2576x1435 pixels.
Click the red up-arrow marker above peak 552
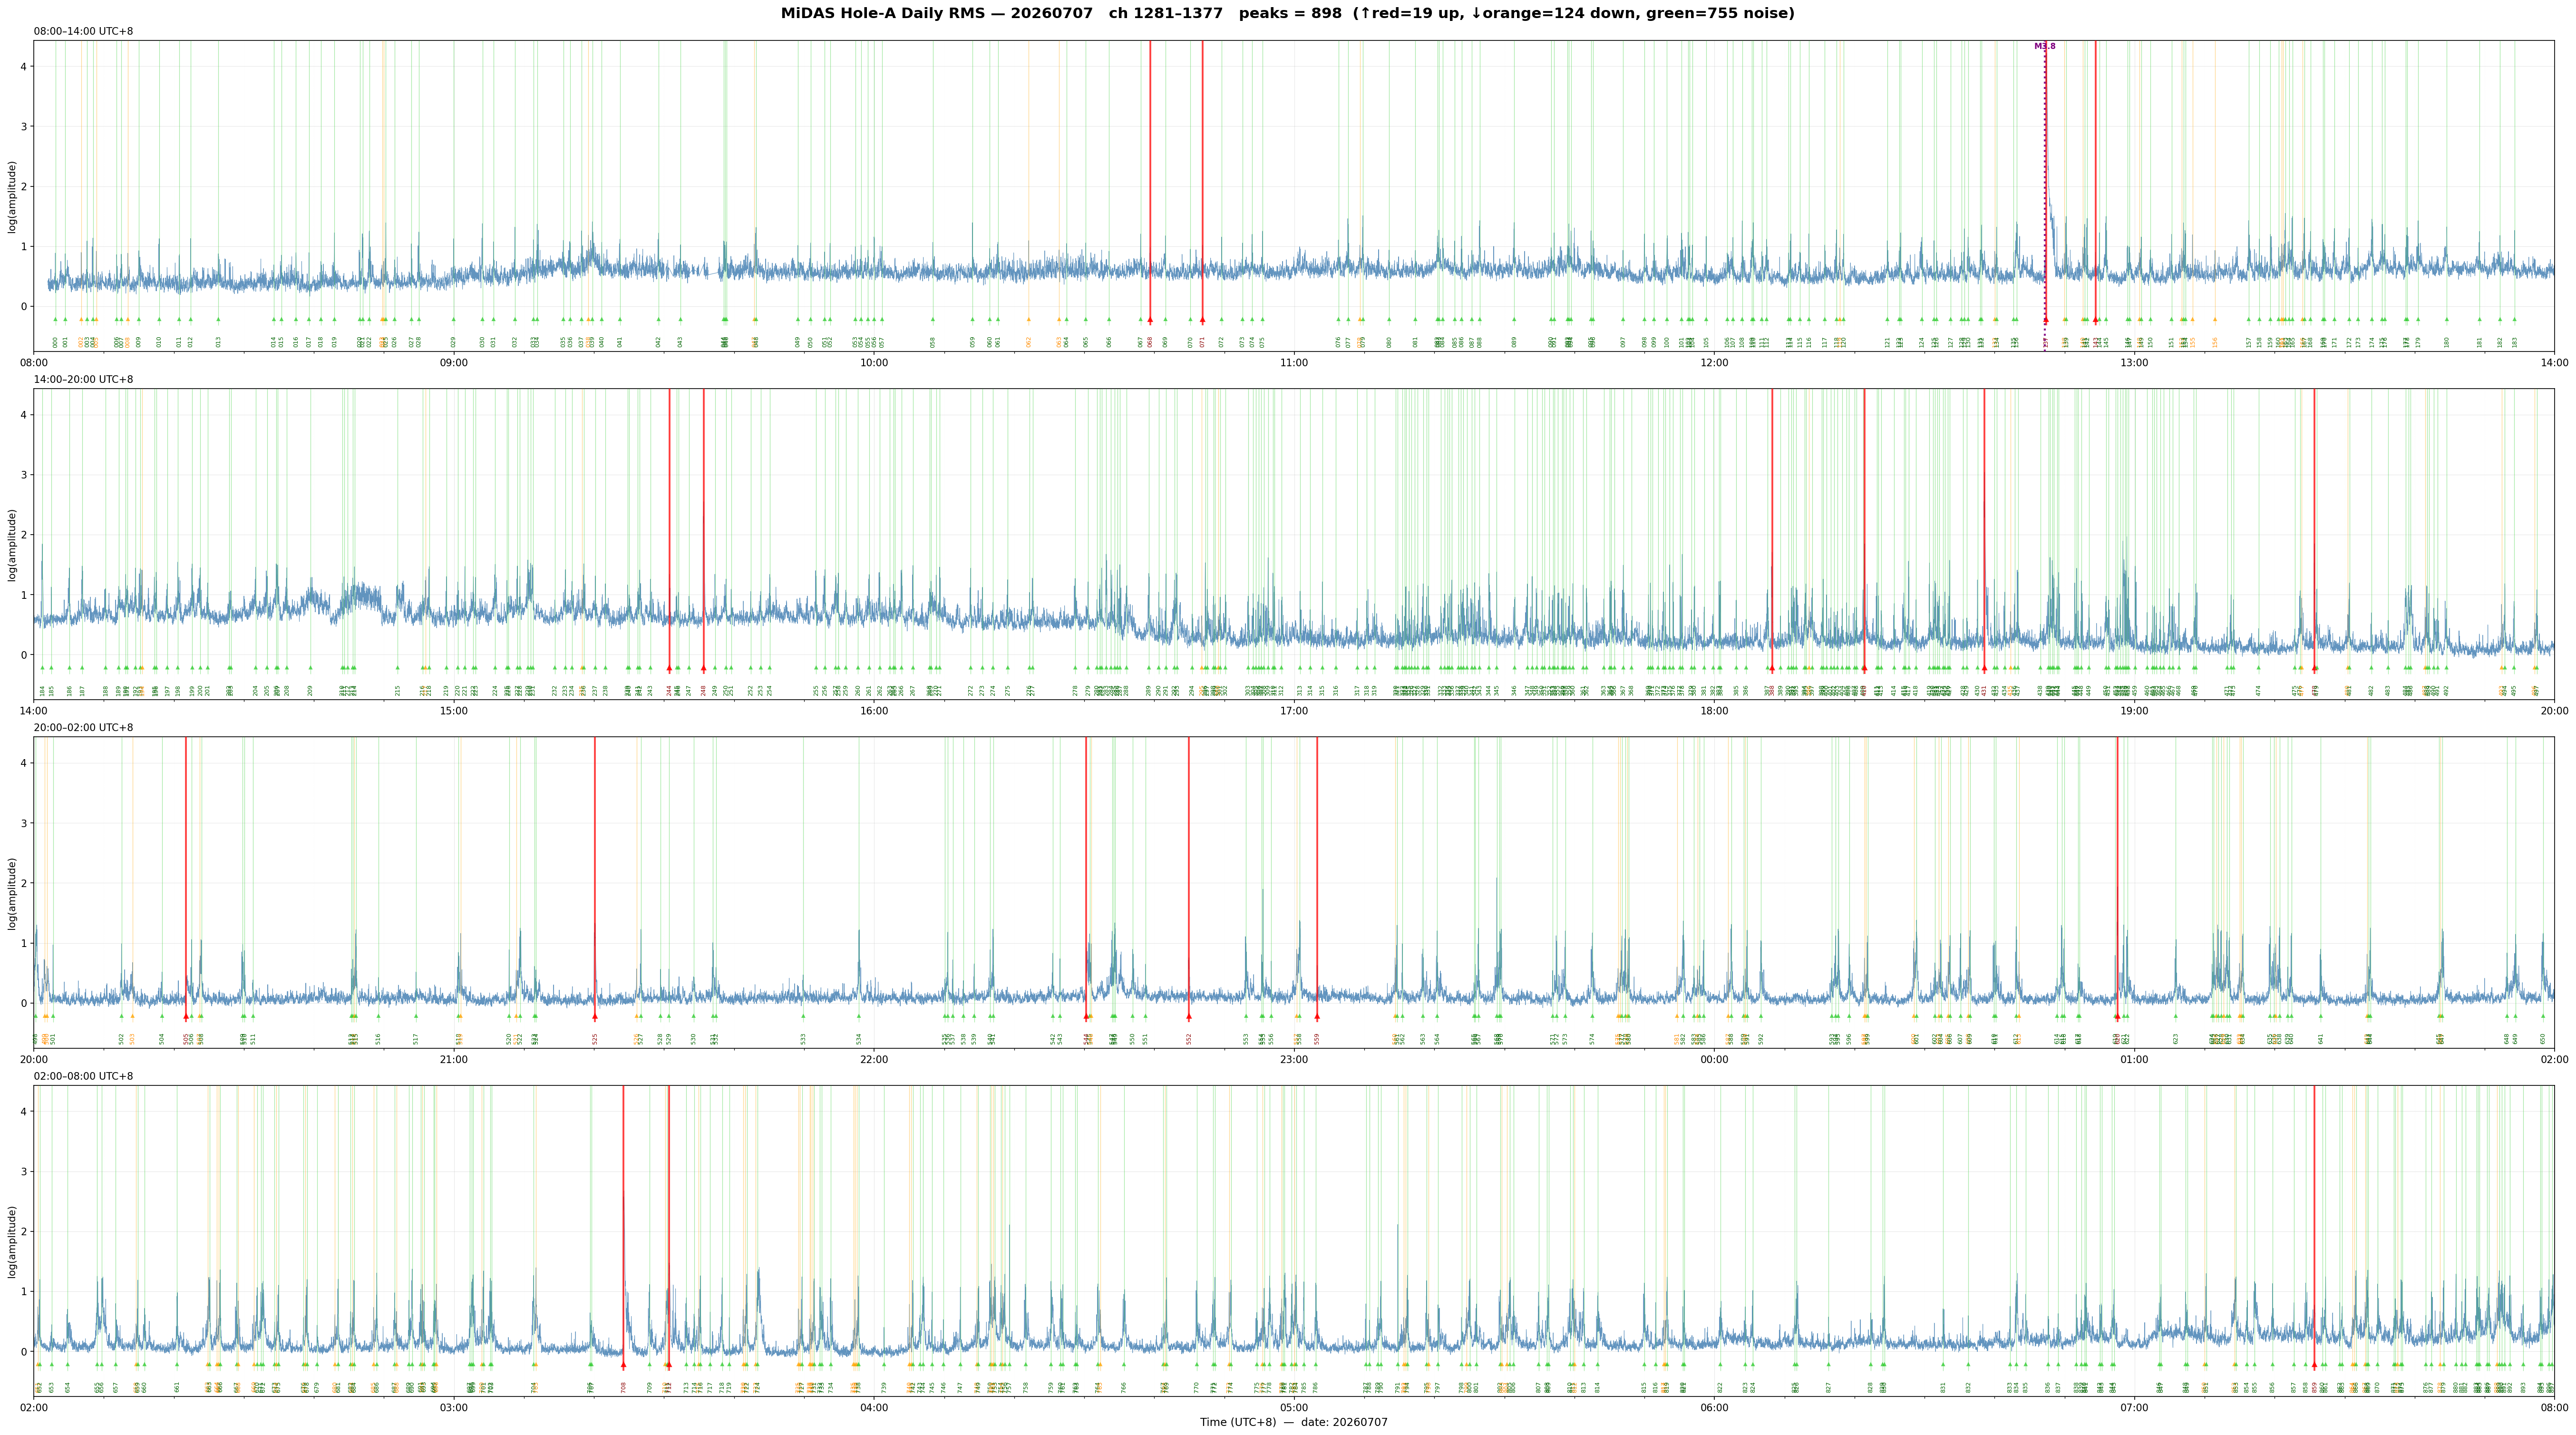(1189, 1017)
